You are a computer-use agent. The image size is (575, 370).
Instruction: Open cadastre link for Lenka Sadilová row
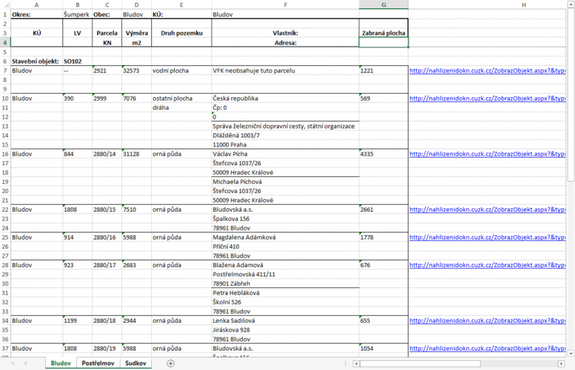coord(487,320)
